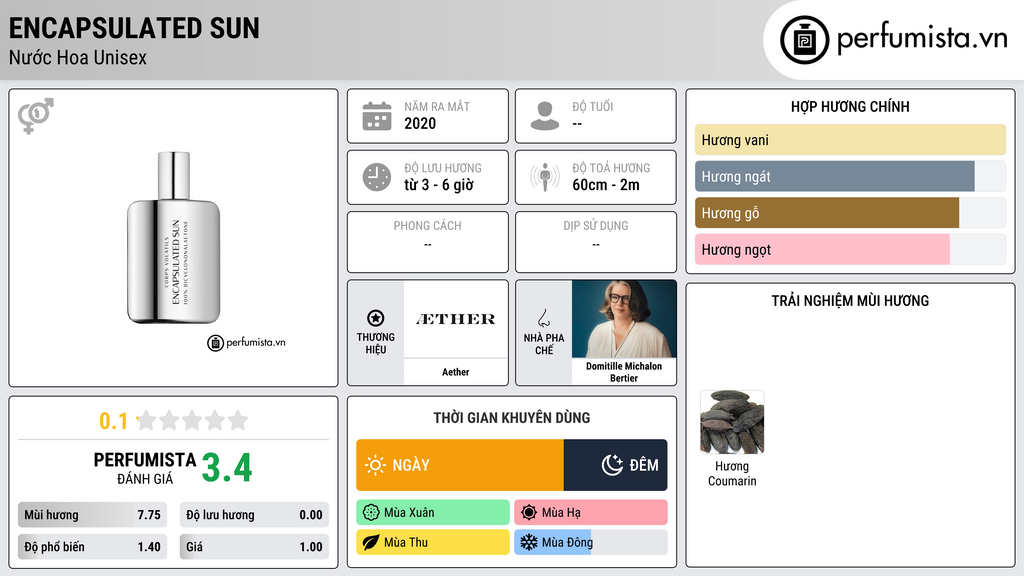Click the sun icon for Mùa Hạ
This screenshot has width=1024, height=576.
529,513
